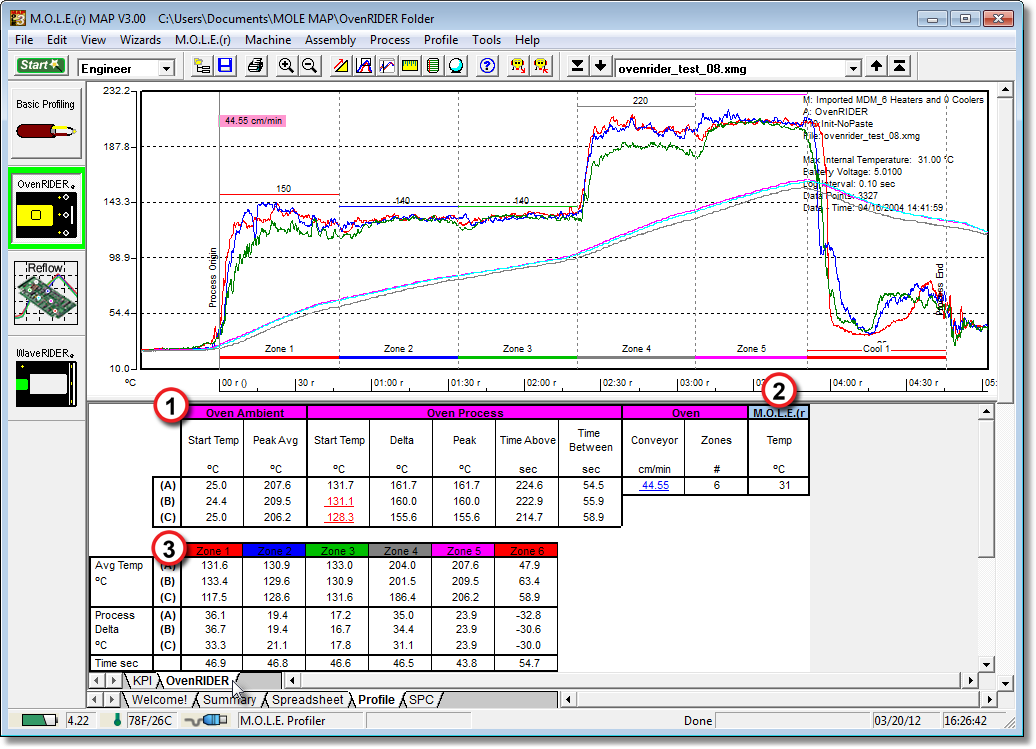Click the Zoom Out magnifier icon
This screenshot has height=749, width=1036.
coord(309,66)
